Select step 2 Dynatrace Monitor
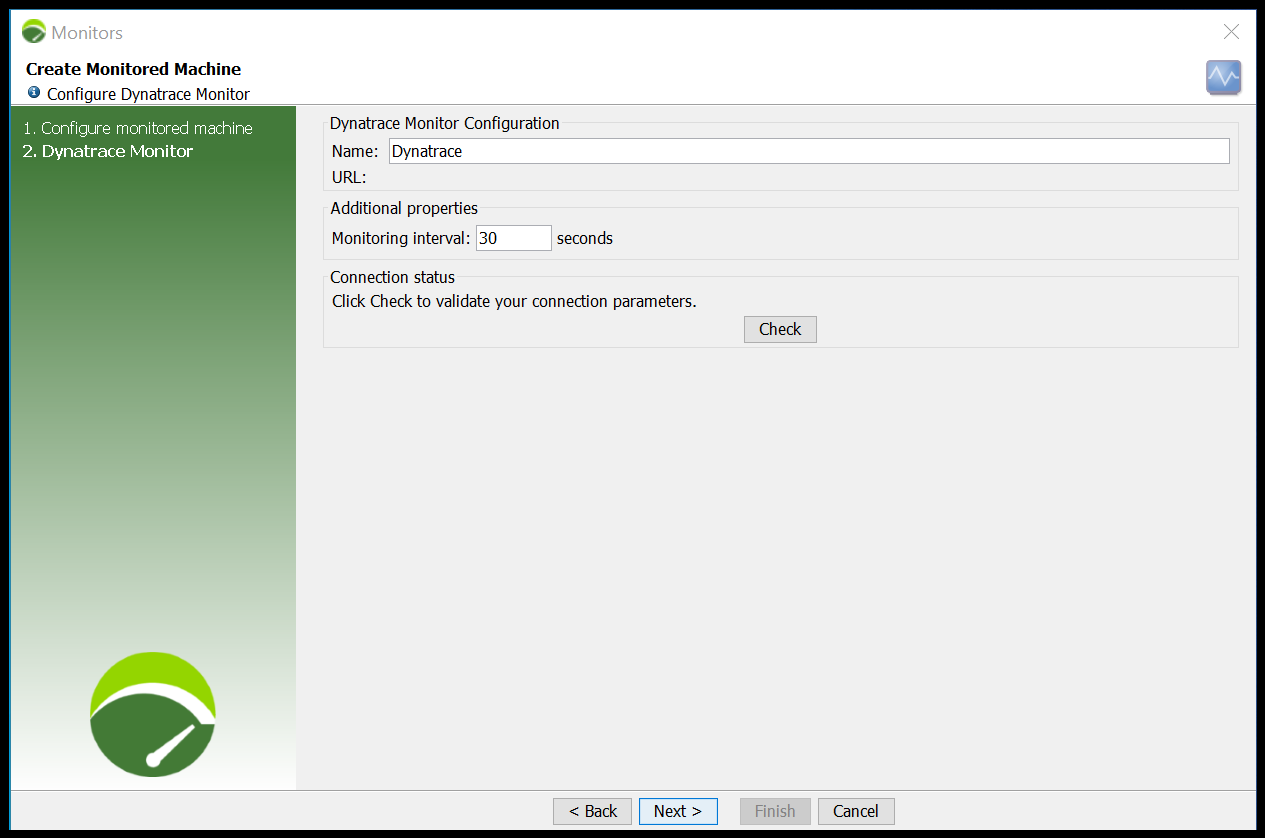Viewport: 1265px width, 838px height. 108,151
